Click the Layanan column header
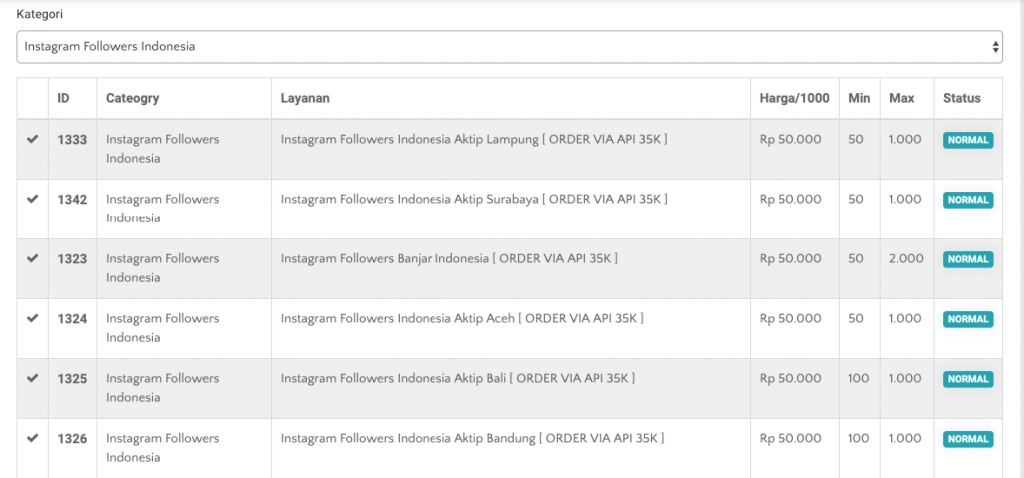Image resolution: width=1024 pixels, height=478 pixels. 305,98
